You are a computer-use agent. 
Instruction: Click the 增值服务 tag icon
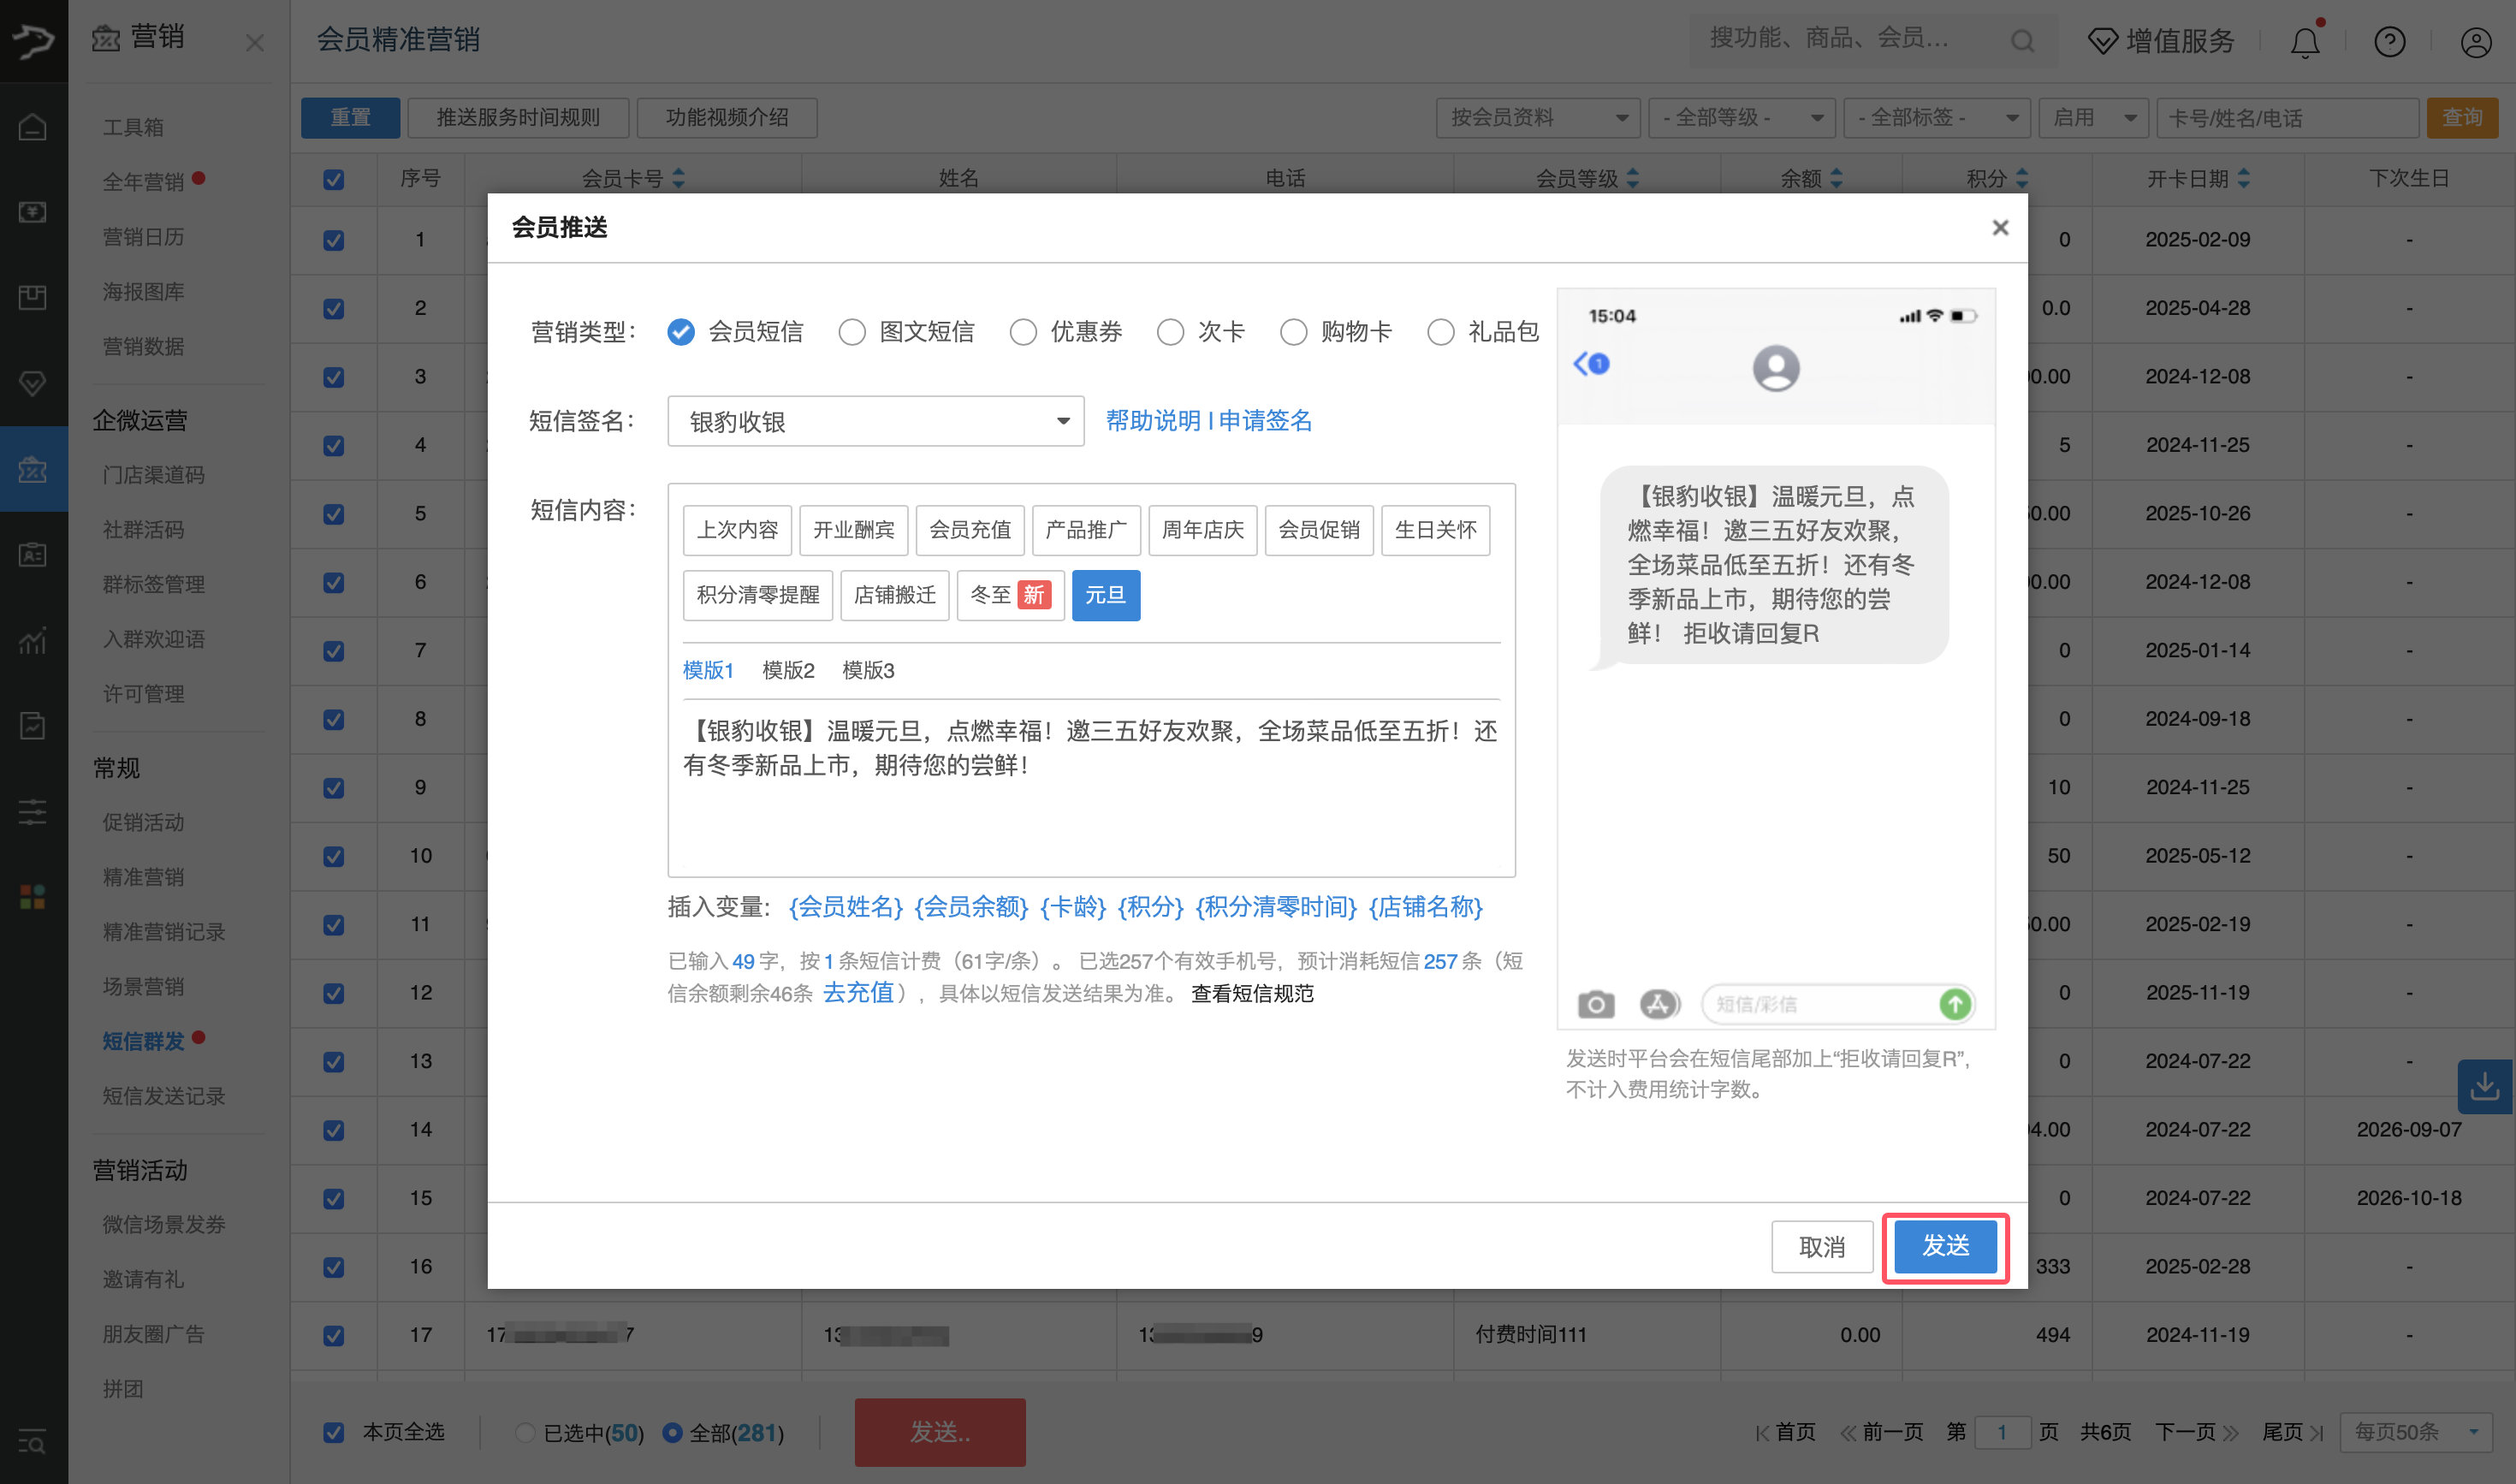pos(2103,41)
